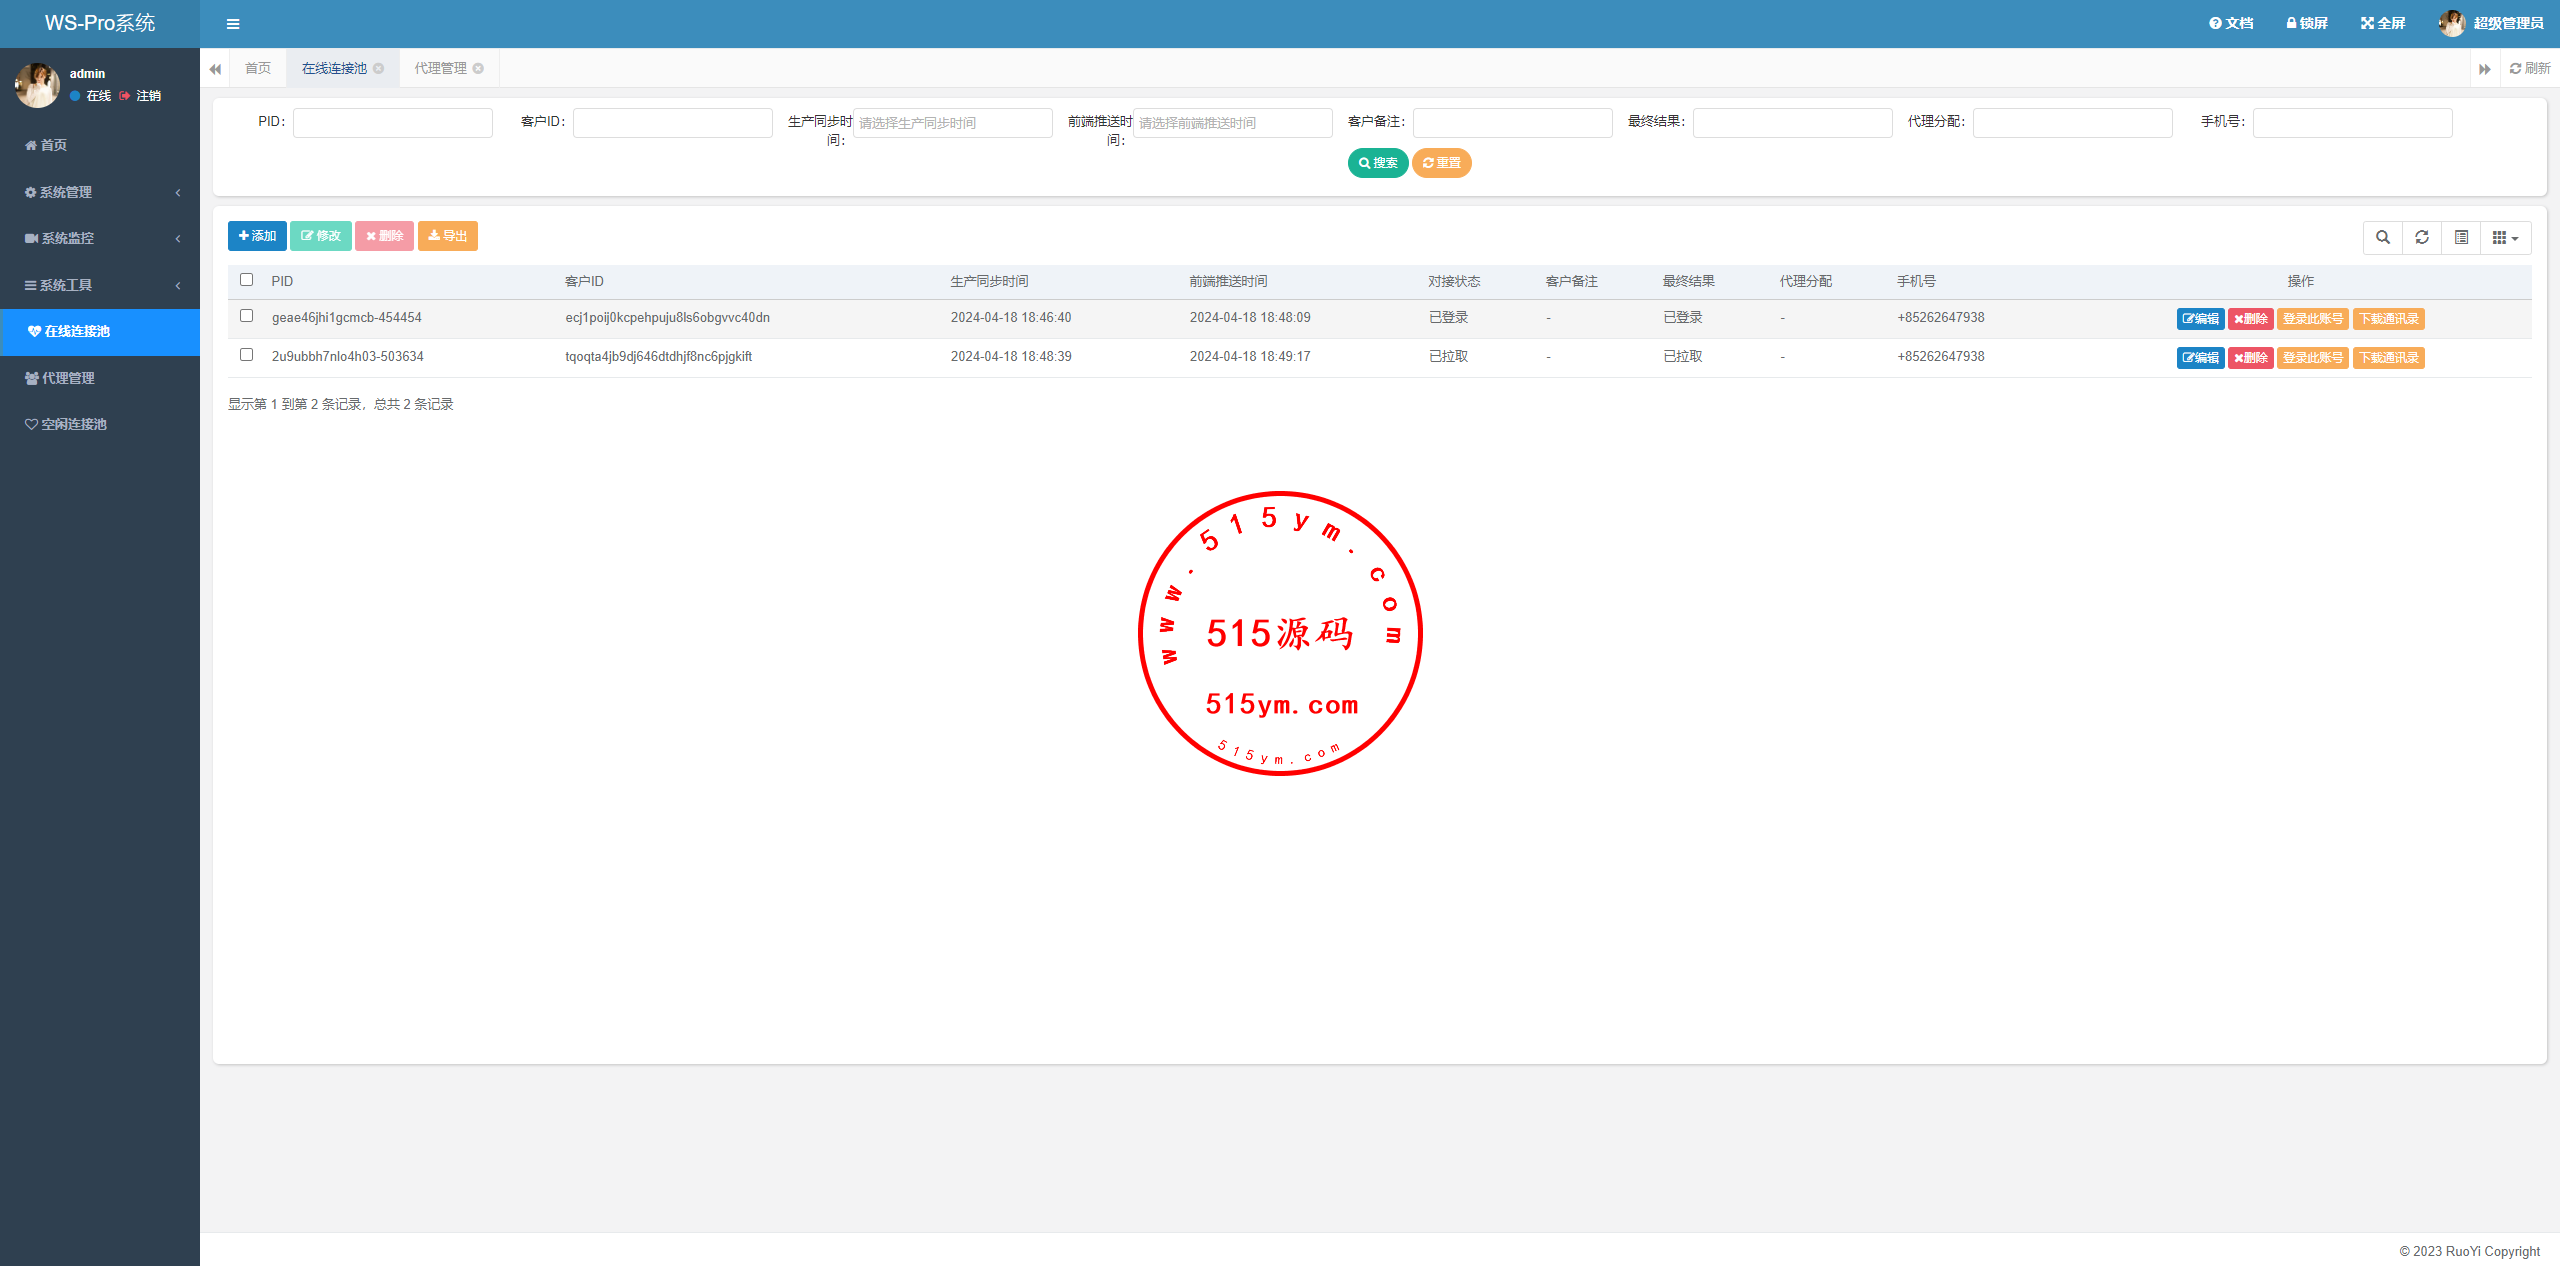
Task: Select the geae46jhi1gcmcb-454454 row checkbox
Action: click(x=246, y=316)
